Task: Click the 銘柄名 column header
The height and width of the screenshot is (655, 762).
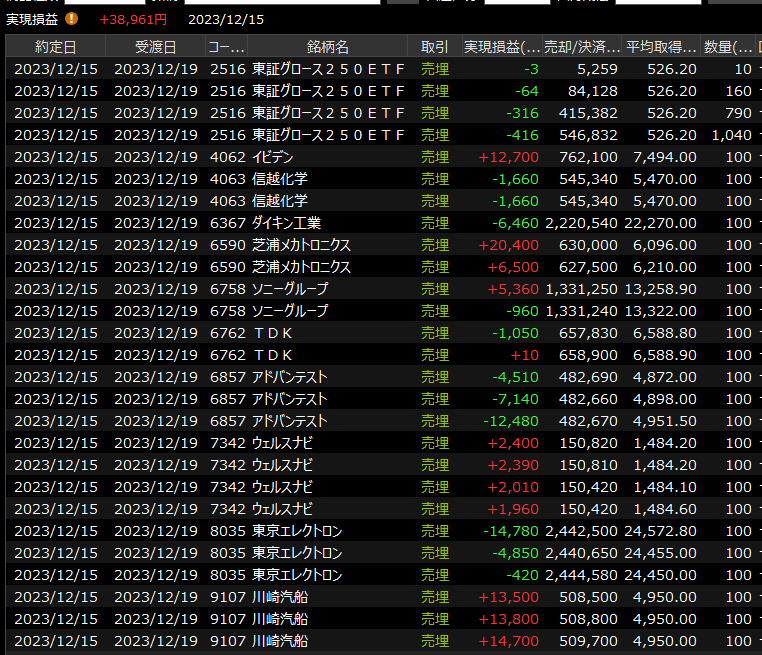Action: (x=327, y=47)
